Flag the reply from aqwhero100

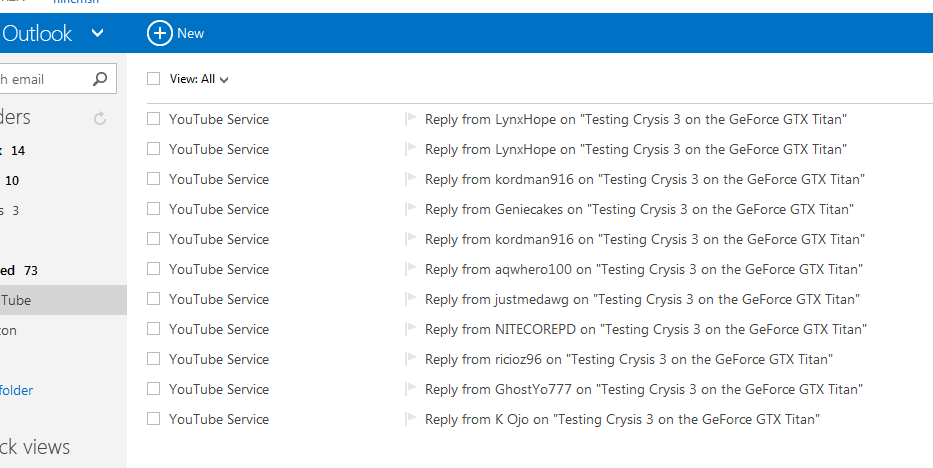click(x=410, y=268)
